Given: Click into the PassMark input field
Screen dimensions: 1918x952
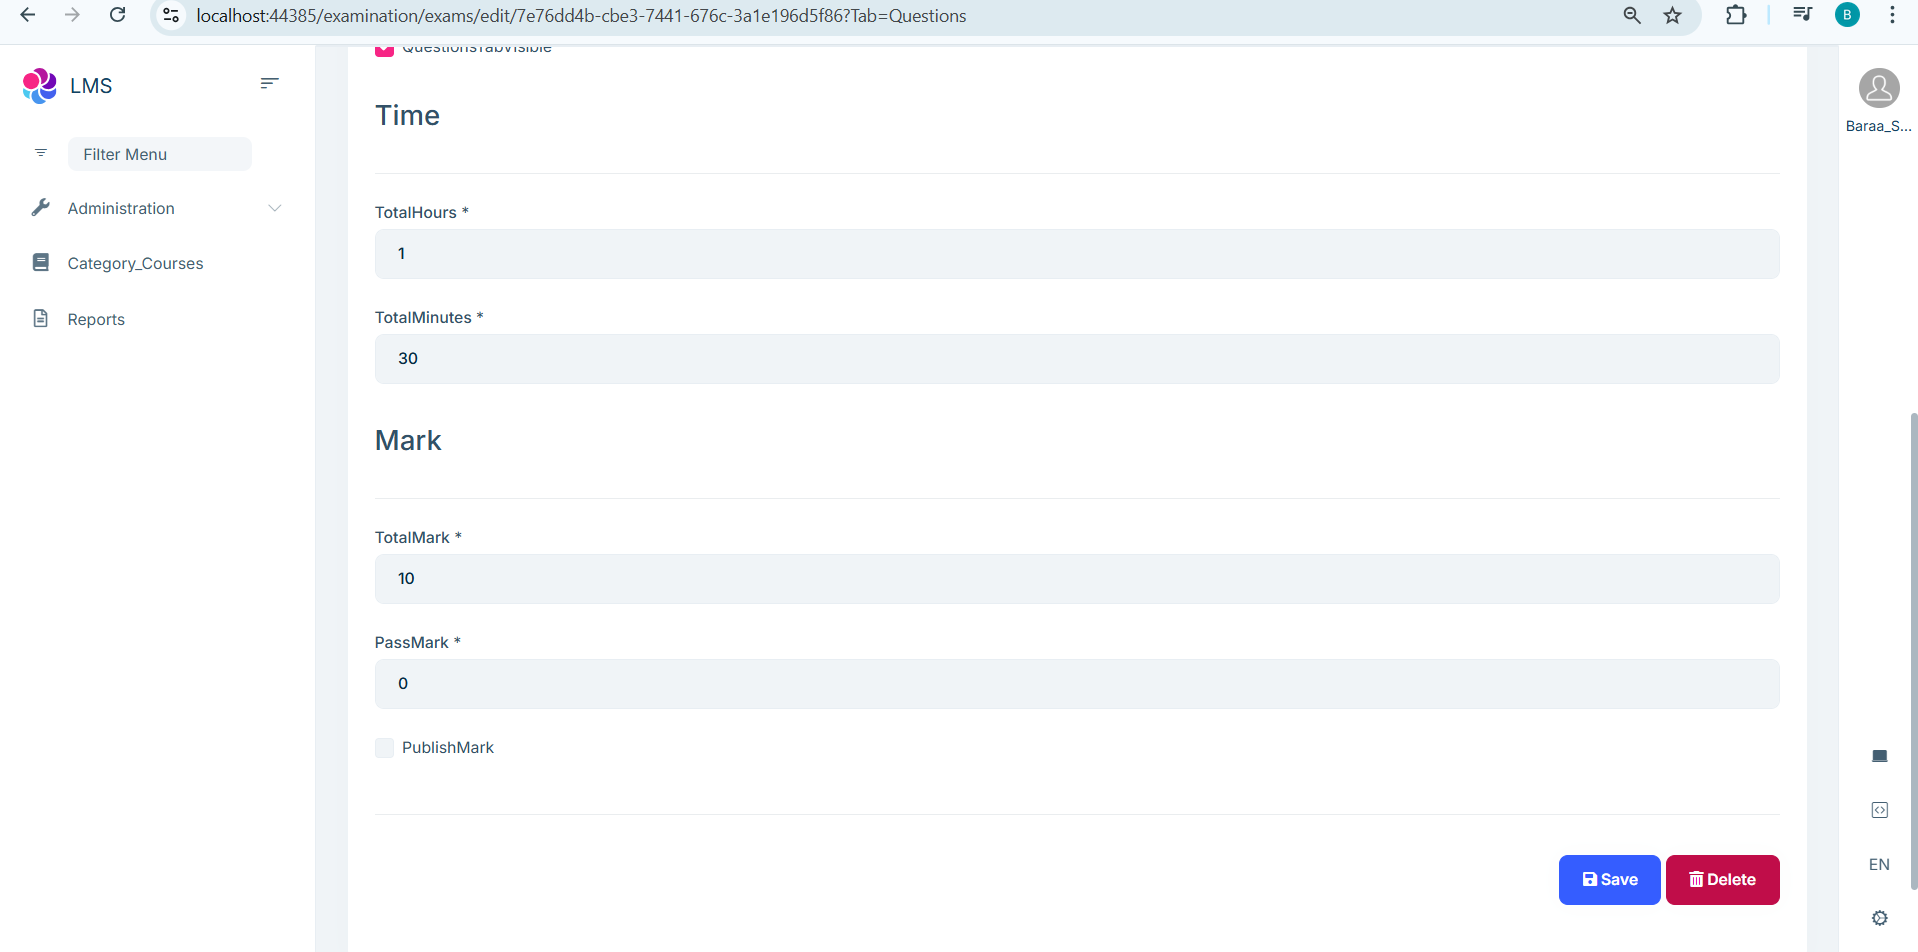Looking at the screenshot, I should 1076,684.
